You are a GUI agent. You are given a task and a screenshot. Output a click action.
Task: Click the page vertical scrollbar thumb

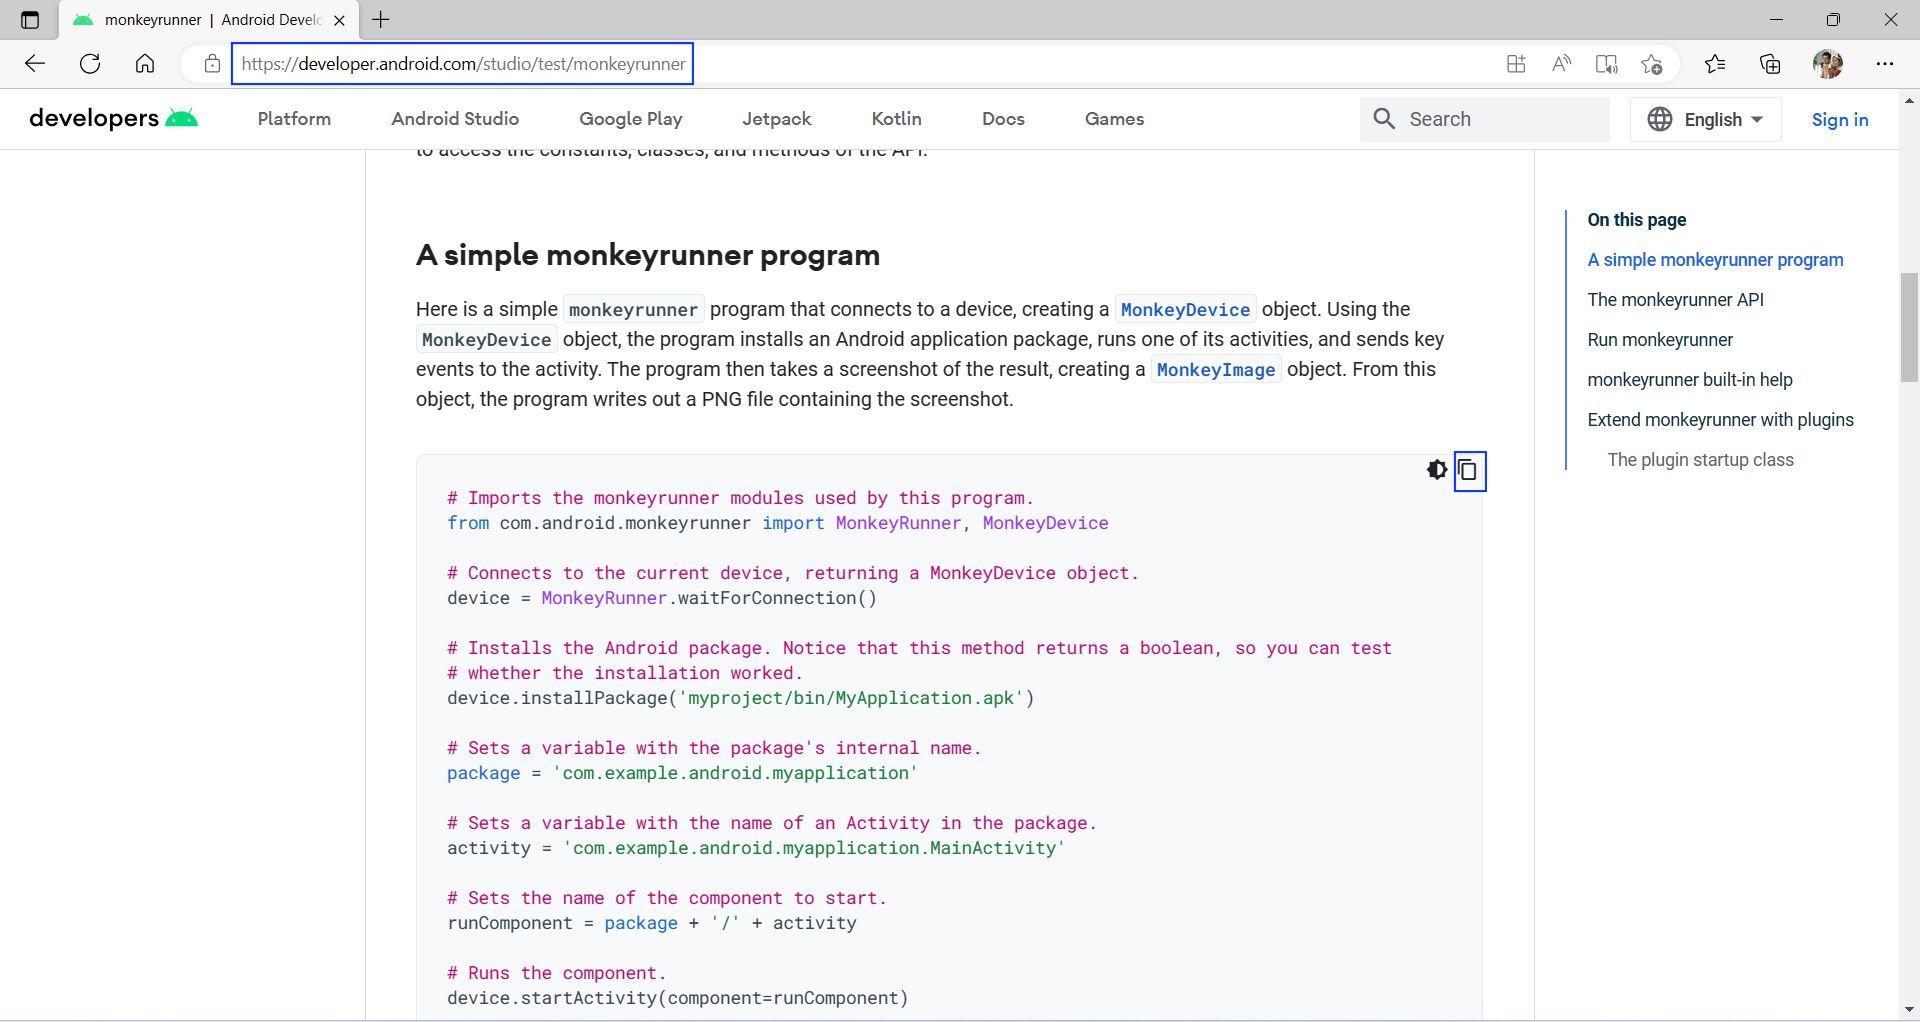coord(1909,327)
